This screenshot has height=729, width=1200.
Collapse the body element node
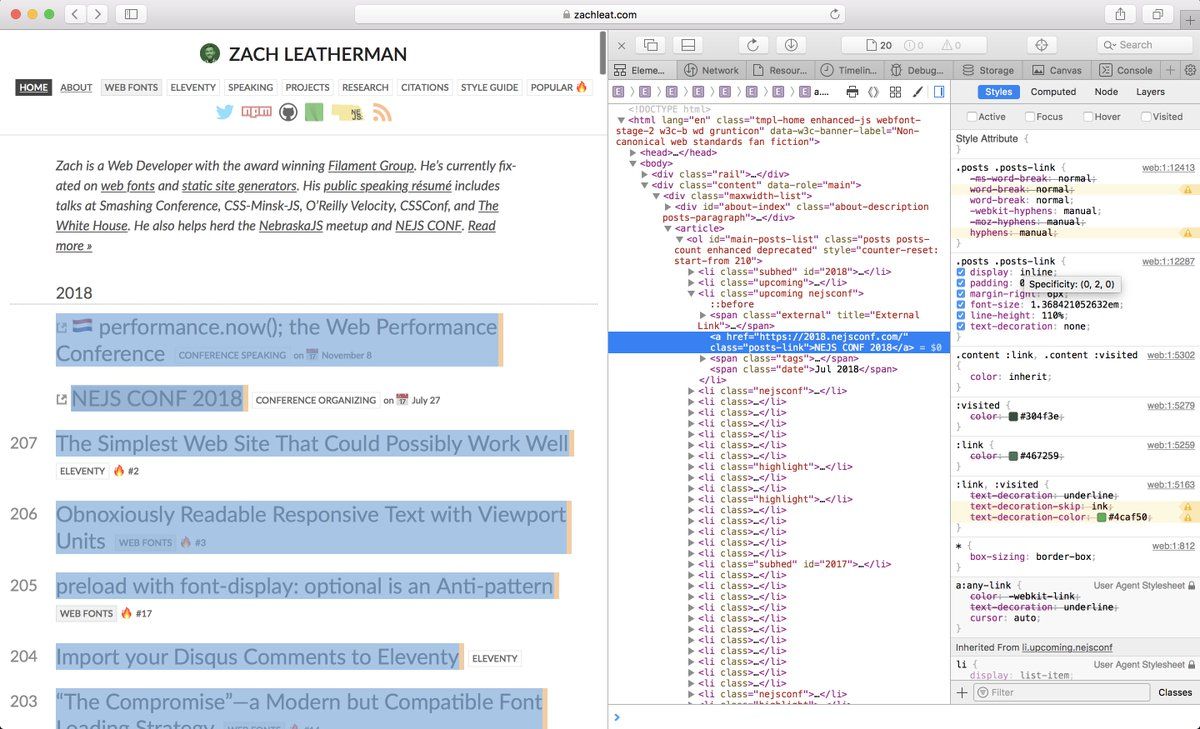633,163
